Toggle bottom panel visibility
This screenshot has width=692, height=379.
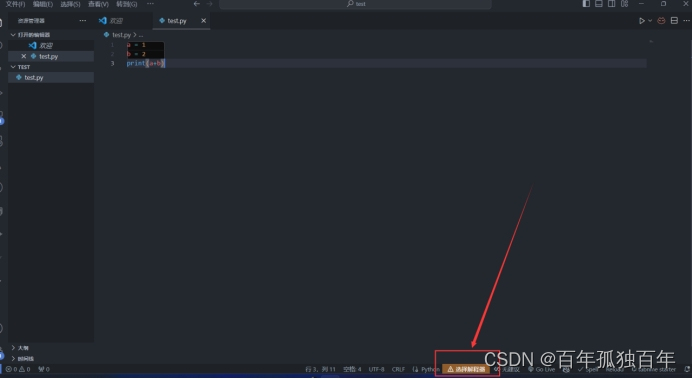[599, 4]
